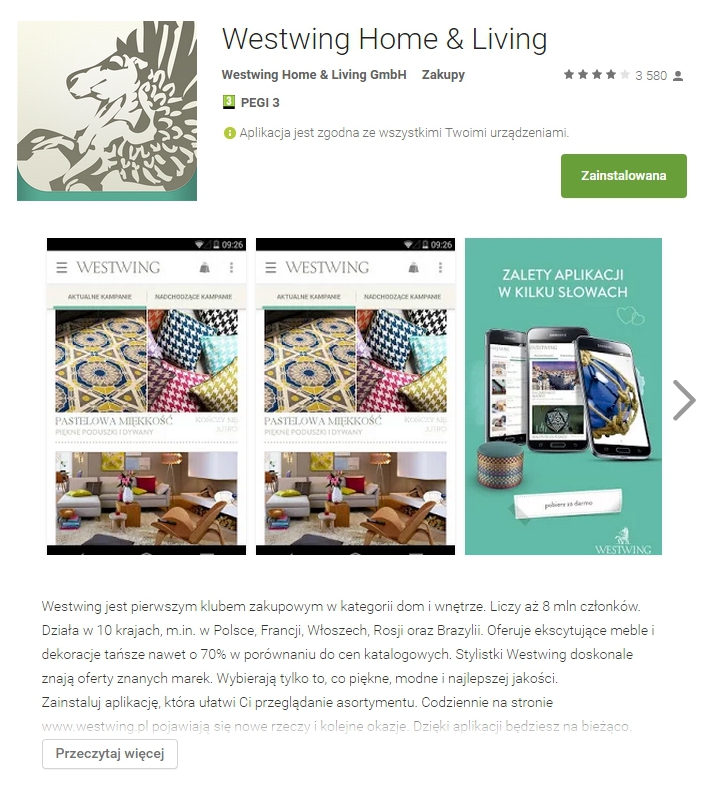Image resolution: width=702 pixels, height=796 pixels.
Task: Open the Zakupy category link
Action: [443, 75]
